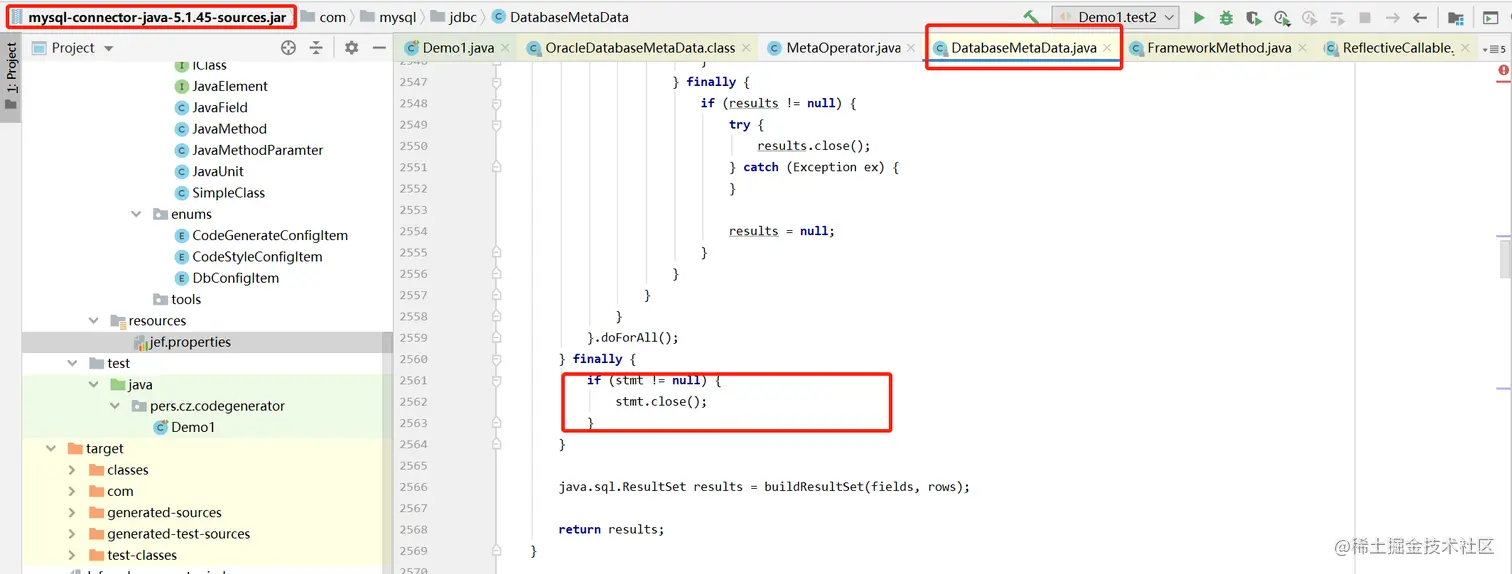Screen dimensions: 1512x574
Task: Collapse pers.cz.codegenerator package
Action: pyautogui.click(x=116, y=406)
